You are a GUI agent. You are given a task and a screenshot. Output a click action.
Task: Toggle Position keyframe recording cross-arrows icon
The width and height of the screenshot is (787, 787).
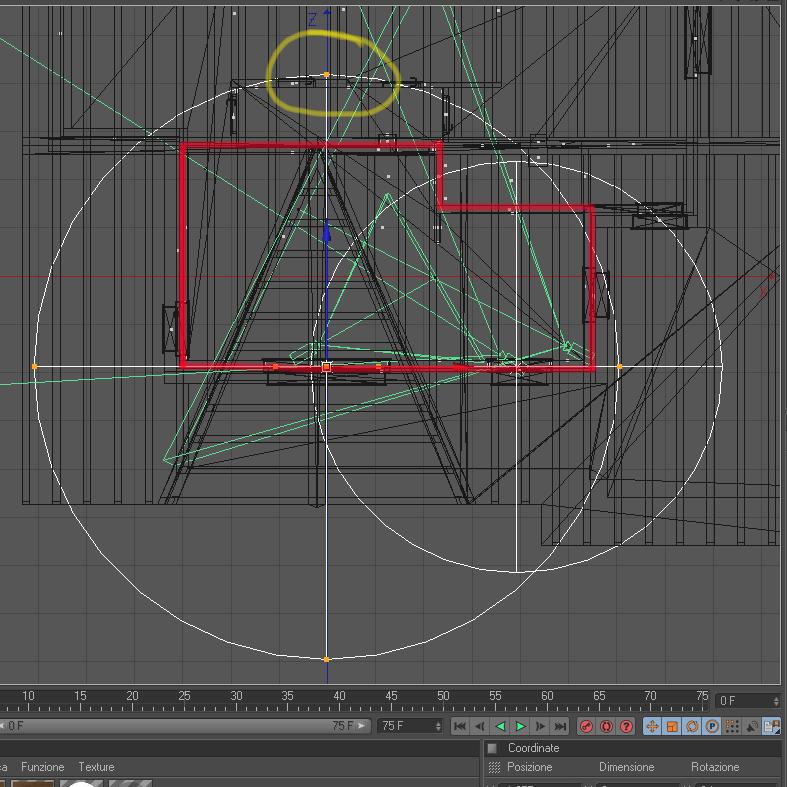click(652, 726)
